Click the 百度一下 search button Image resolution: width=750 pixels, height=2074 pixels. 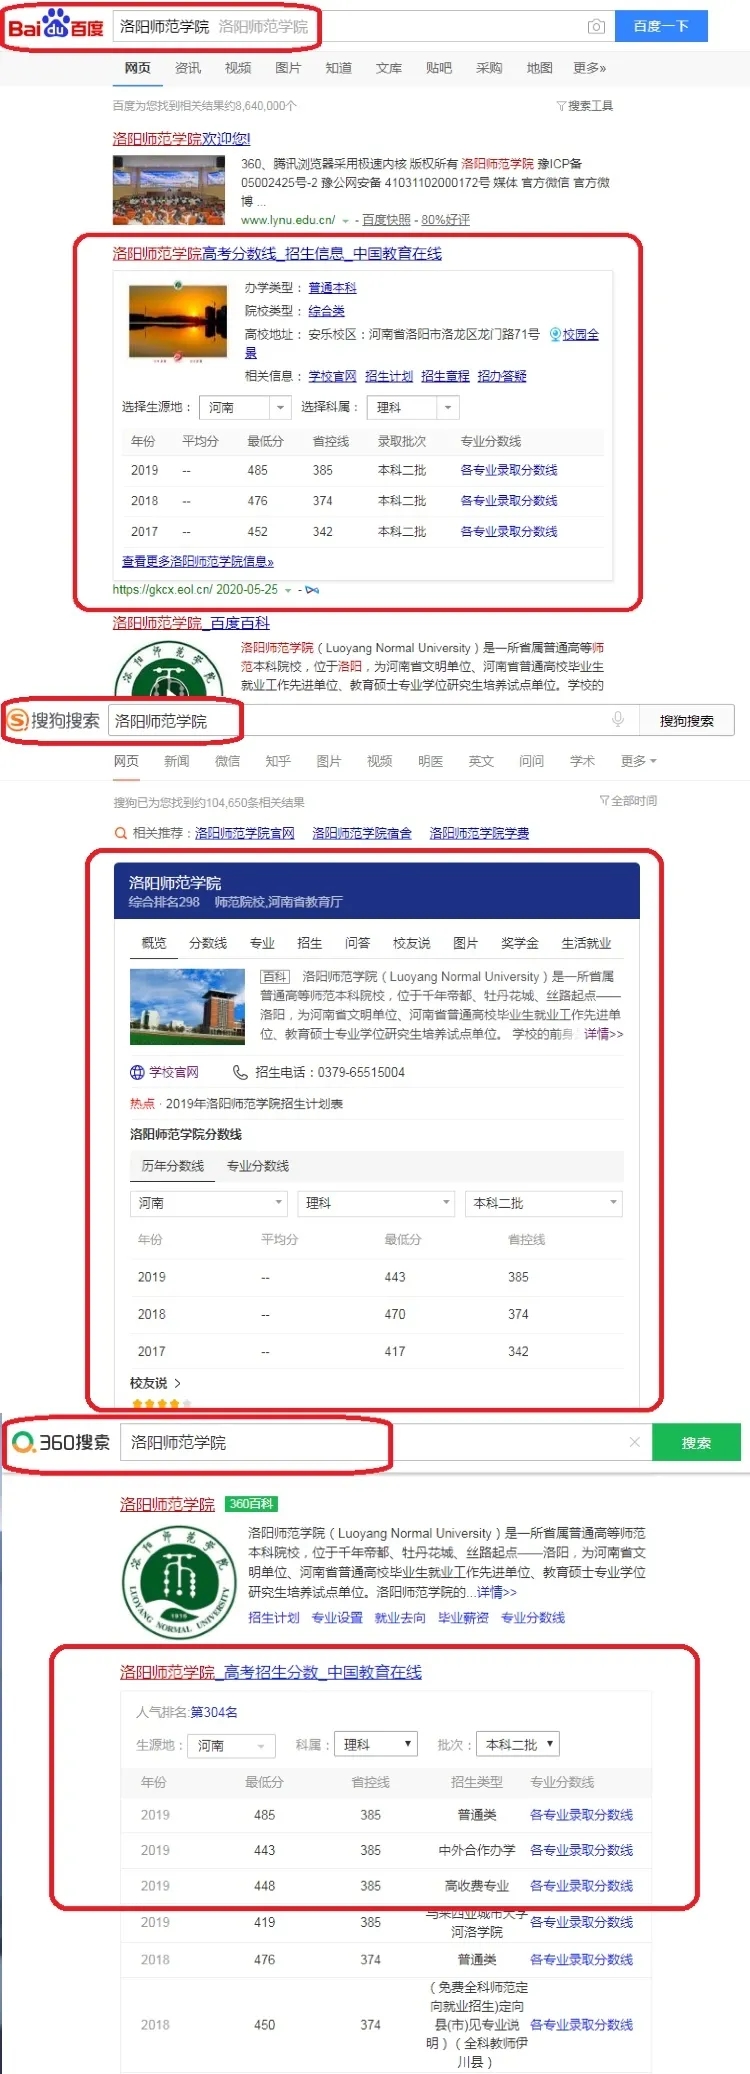coord(661,26)
